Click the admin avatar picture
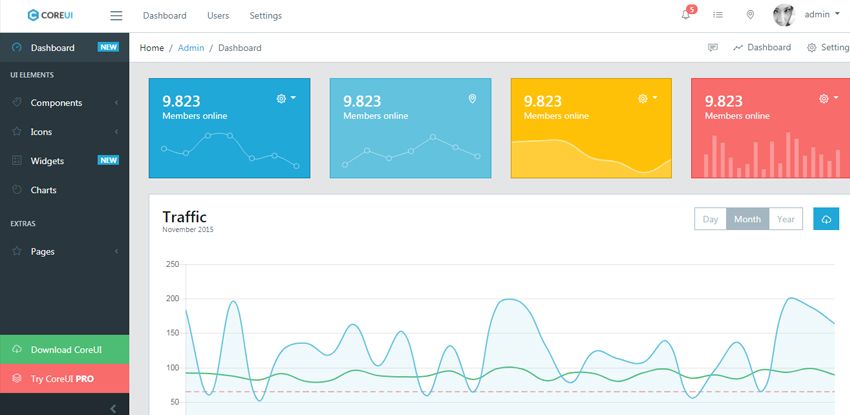 click(784, 15)
